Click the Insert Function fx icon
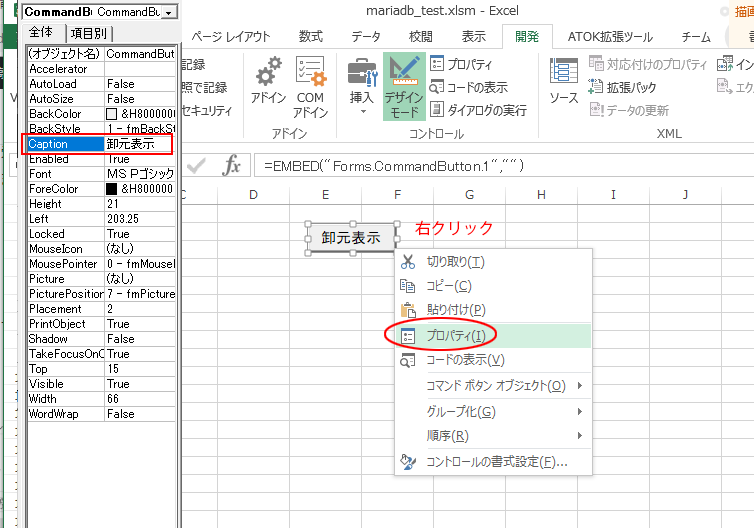 coord(231,165)
